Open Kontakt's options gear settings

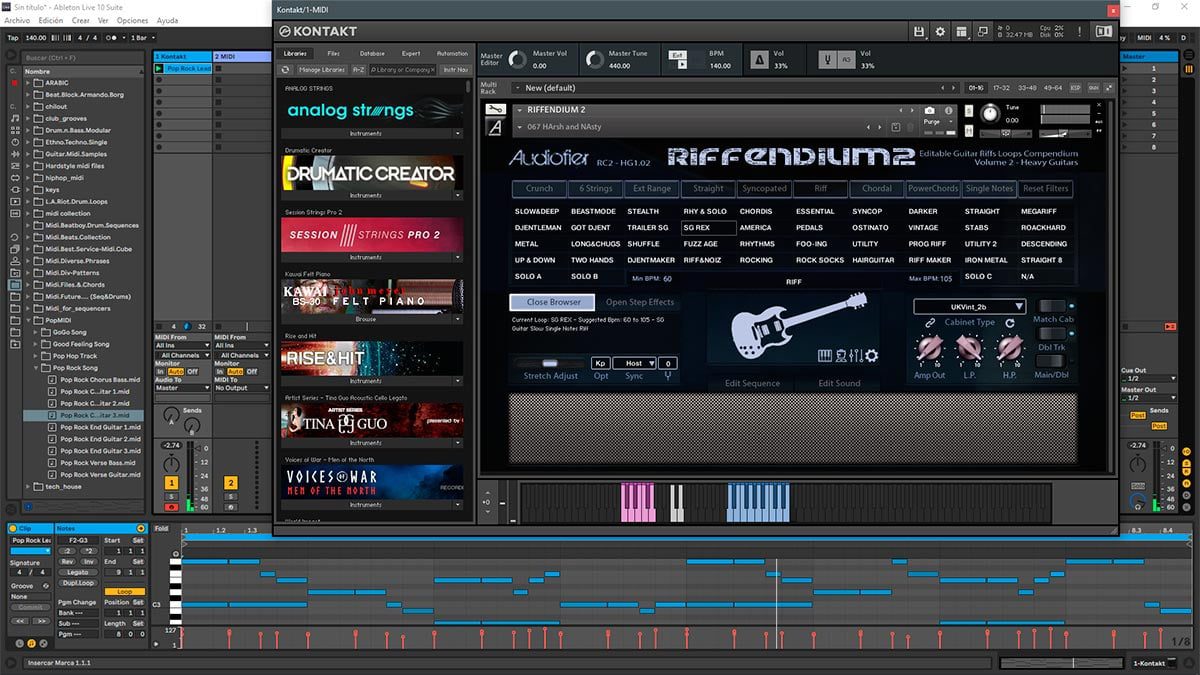click(x=940, y=32)
